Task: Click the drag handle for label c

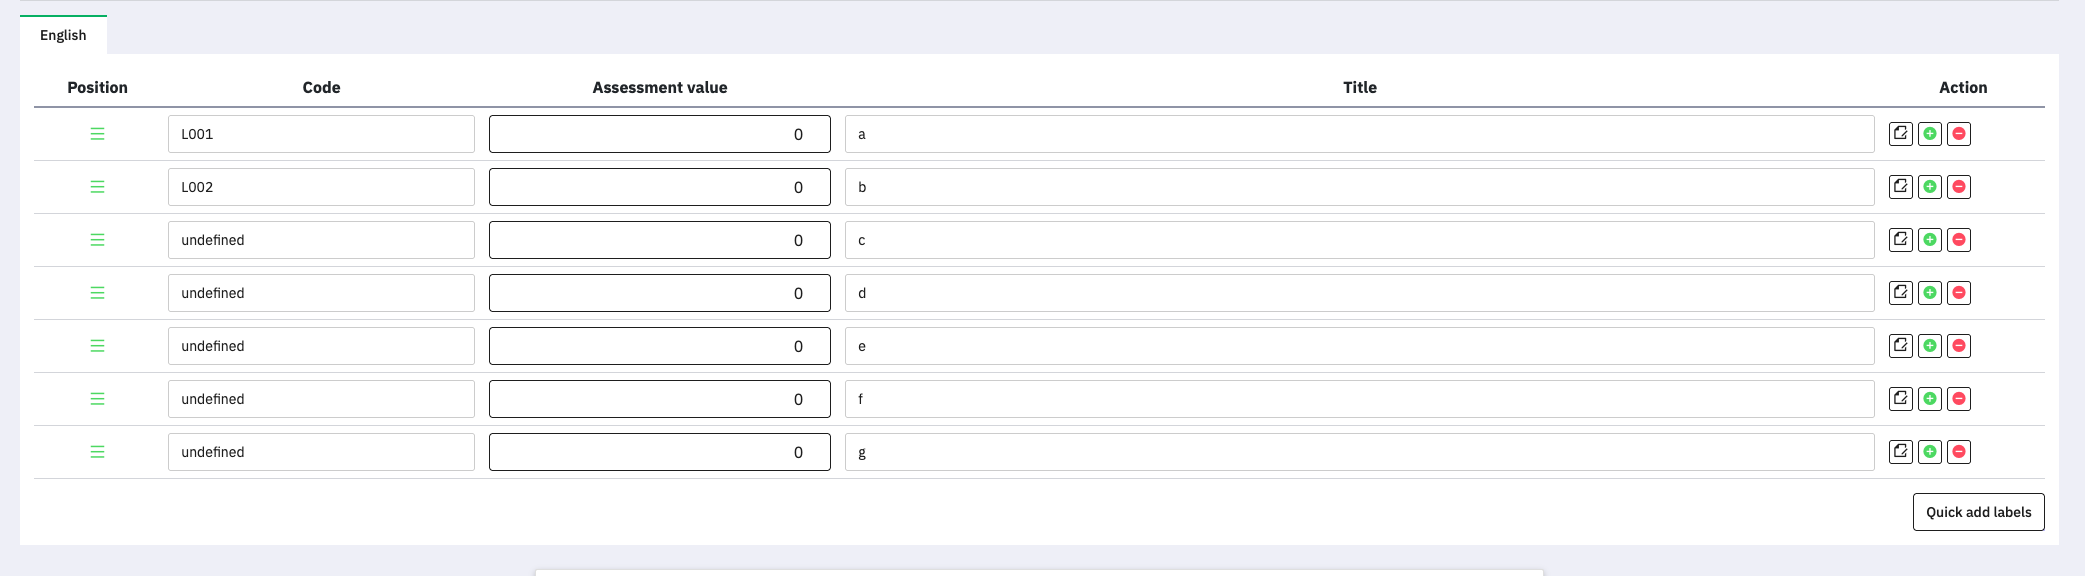Action: point(97,240)
